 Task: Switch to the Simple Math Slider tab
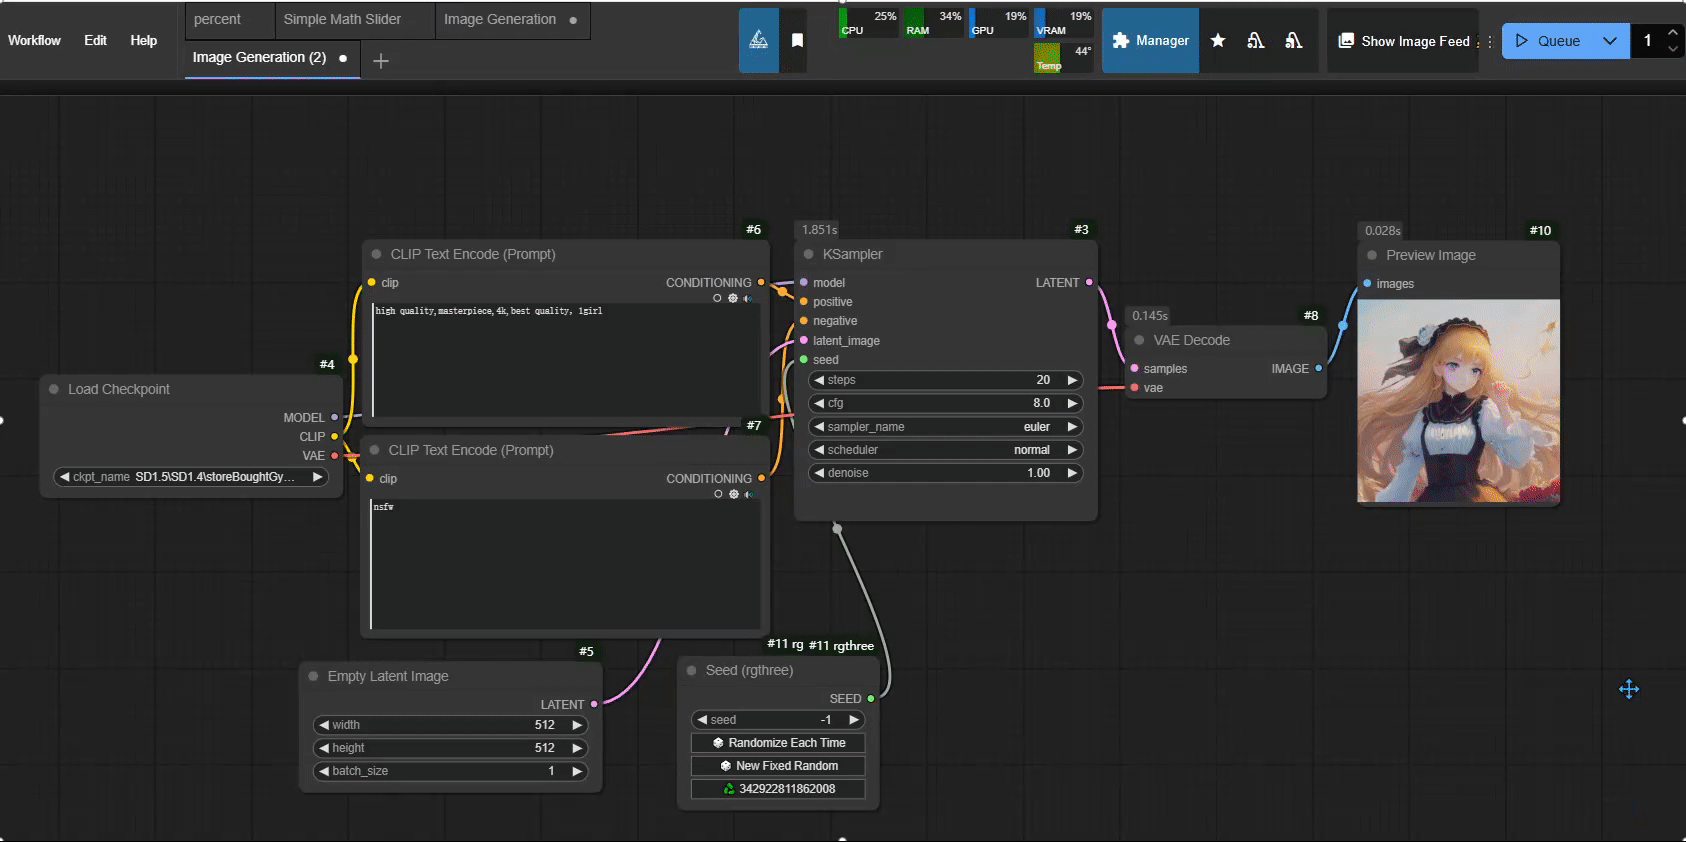pyautogui.click(x=342, y=19)
